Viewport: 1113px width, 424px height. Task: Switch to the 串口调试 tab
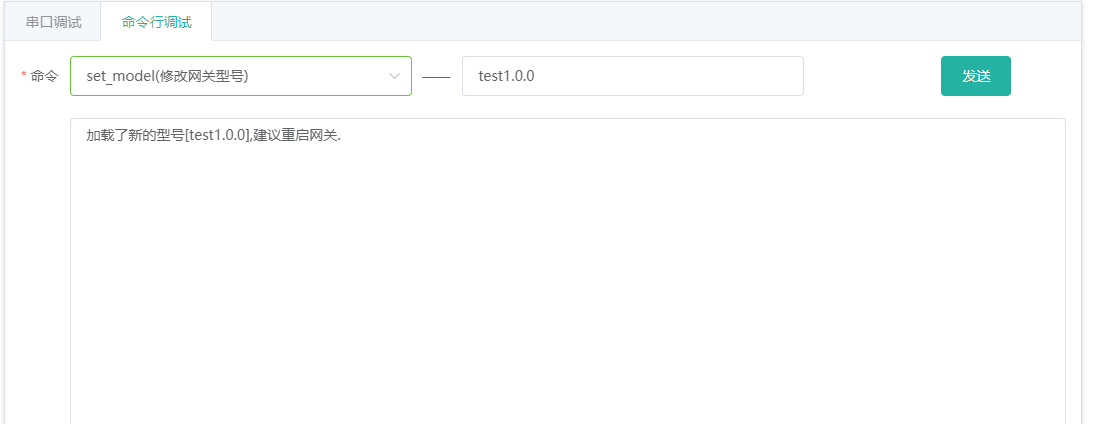[53, 22]
